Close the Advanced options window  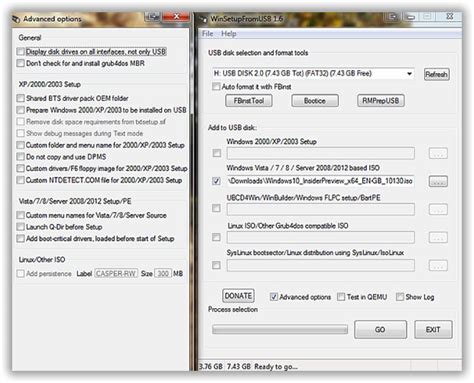pyautogui.click(x=176, y=16)
